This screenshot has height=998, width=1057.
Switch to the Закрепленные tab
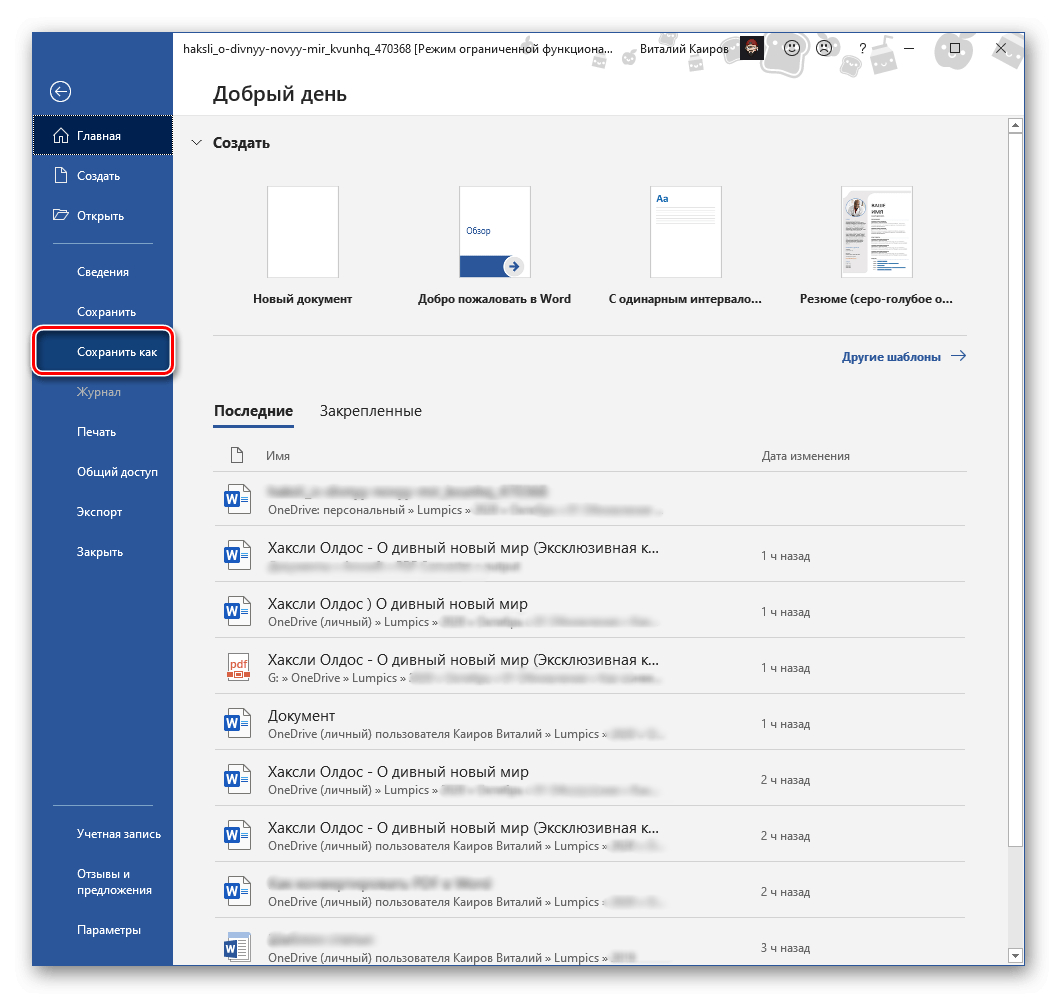click(x=370, y=411)
